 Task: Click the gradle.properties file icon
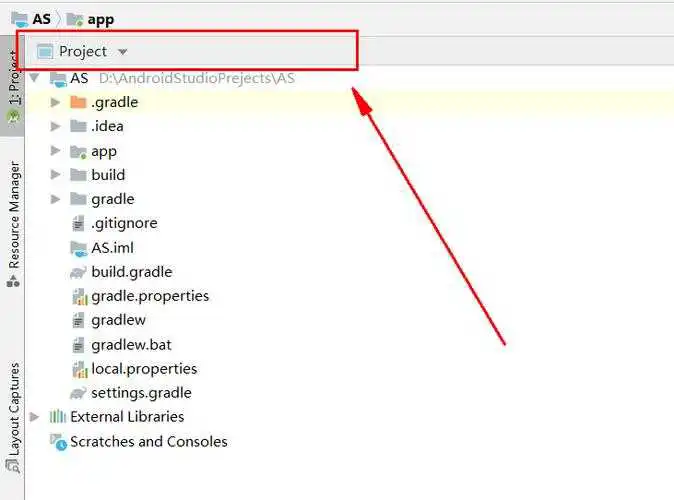[x=79, y=296]
